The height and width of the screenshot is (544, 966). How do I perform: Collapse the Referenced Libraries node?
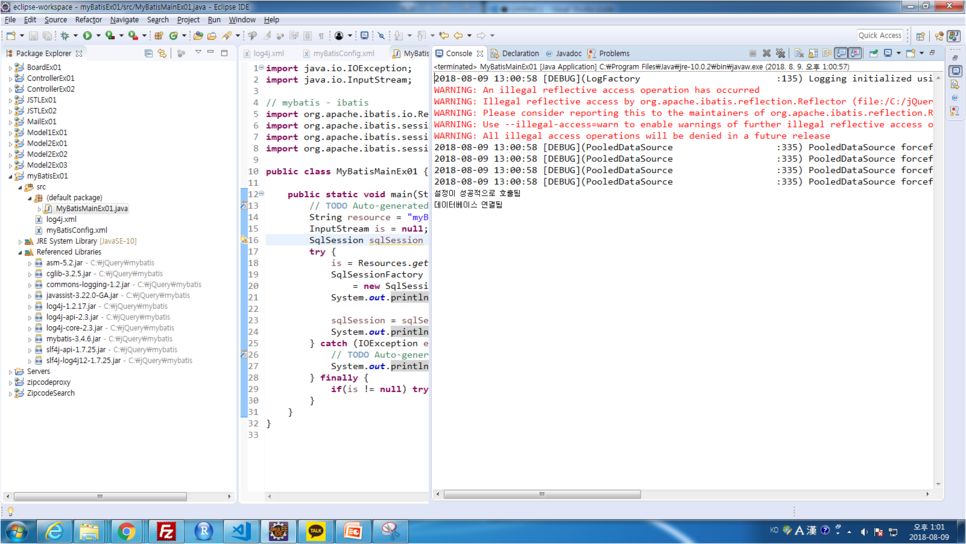(20, 252)
